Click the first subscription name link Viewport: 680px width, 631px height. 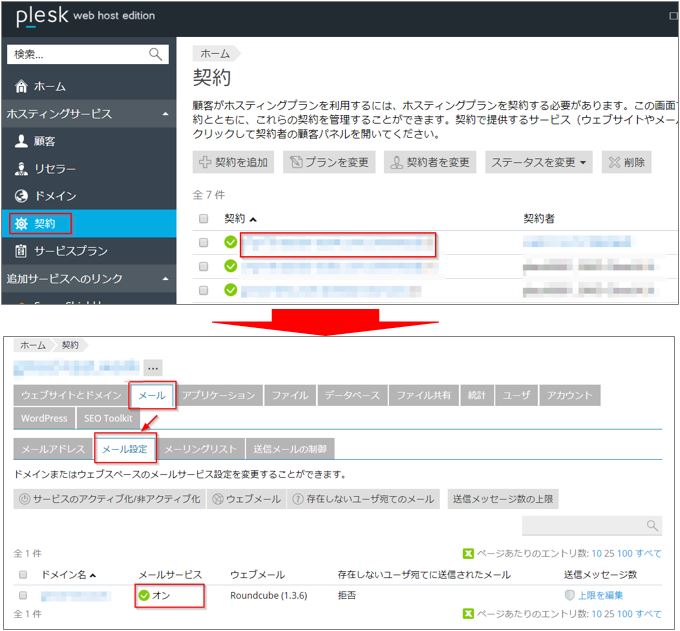click(338, 245)
